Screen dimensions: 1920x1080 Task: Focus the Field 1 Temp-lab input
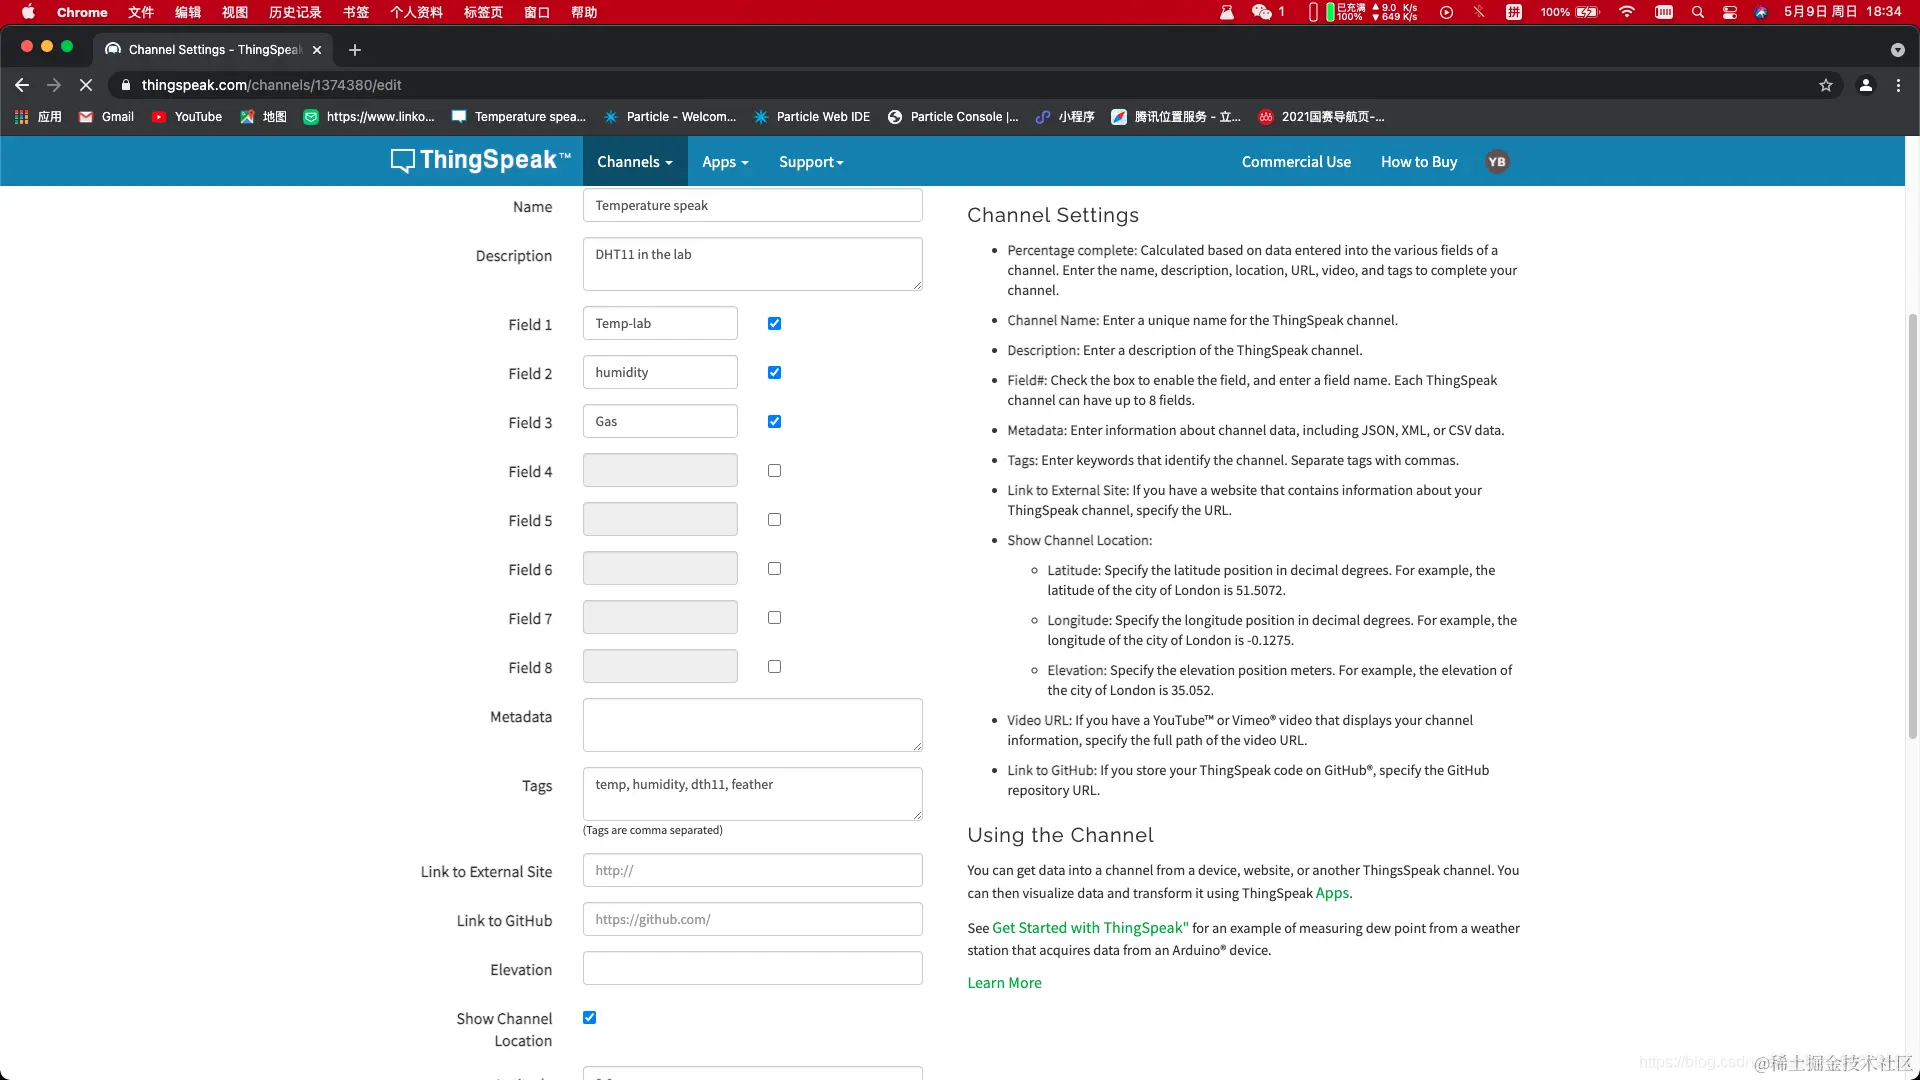(660, 323)
